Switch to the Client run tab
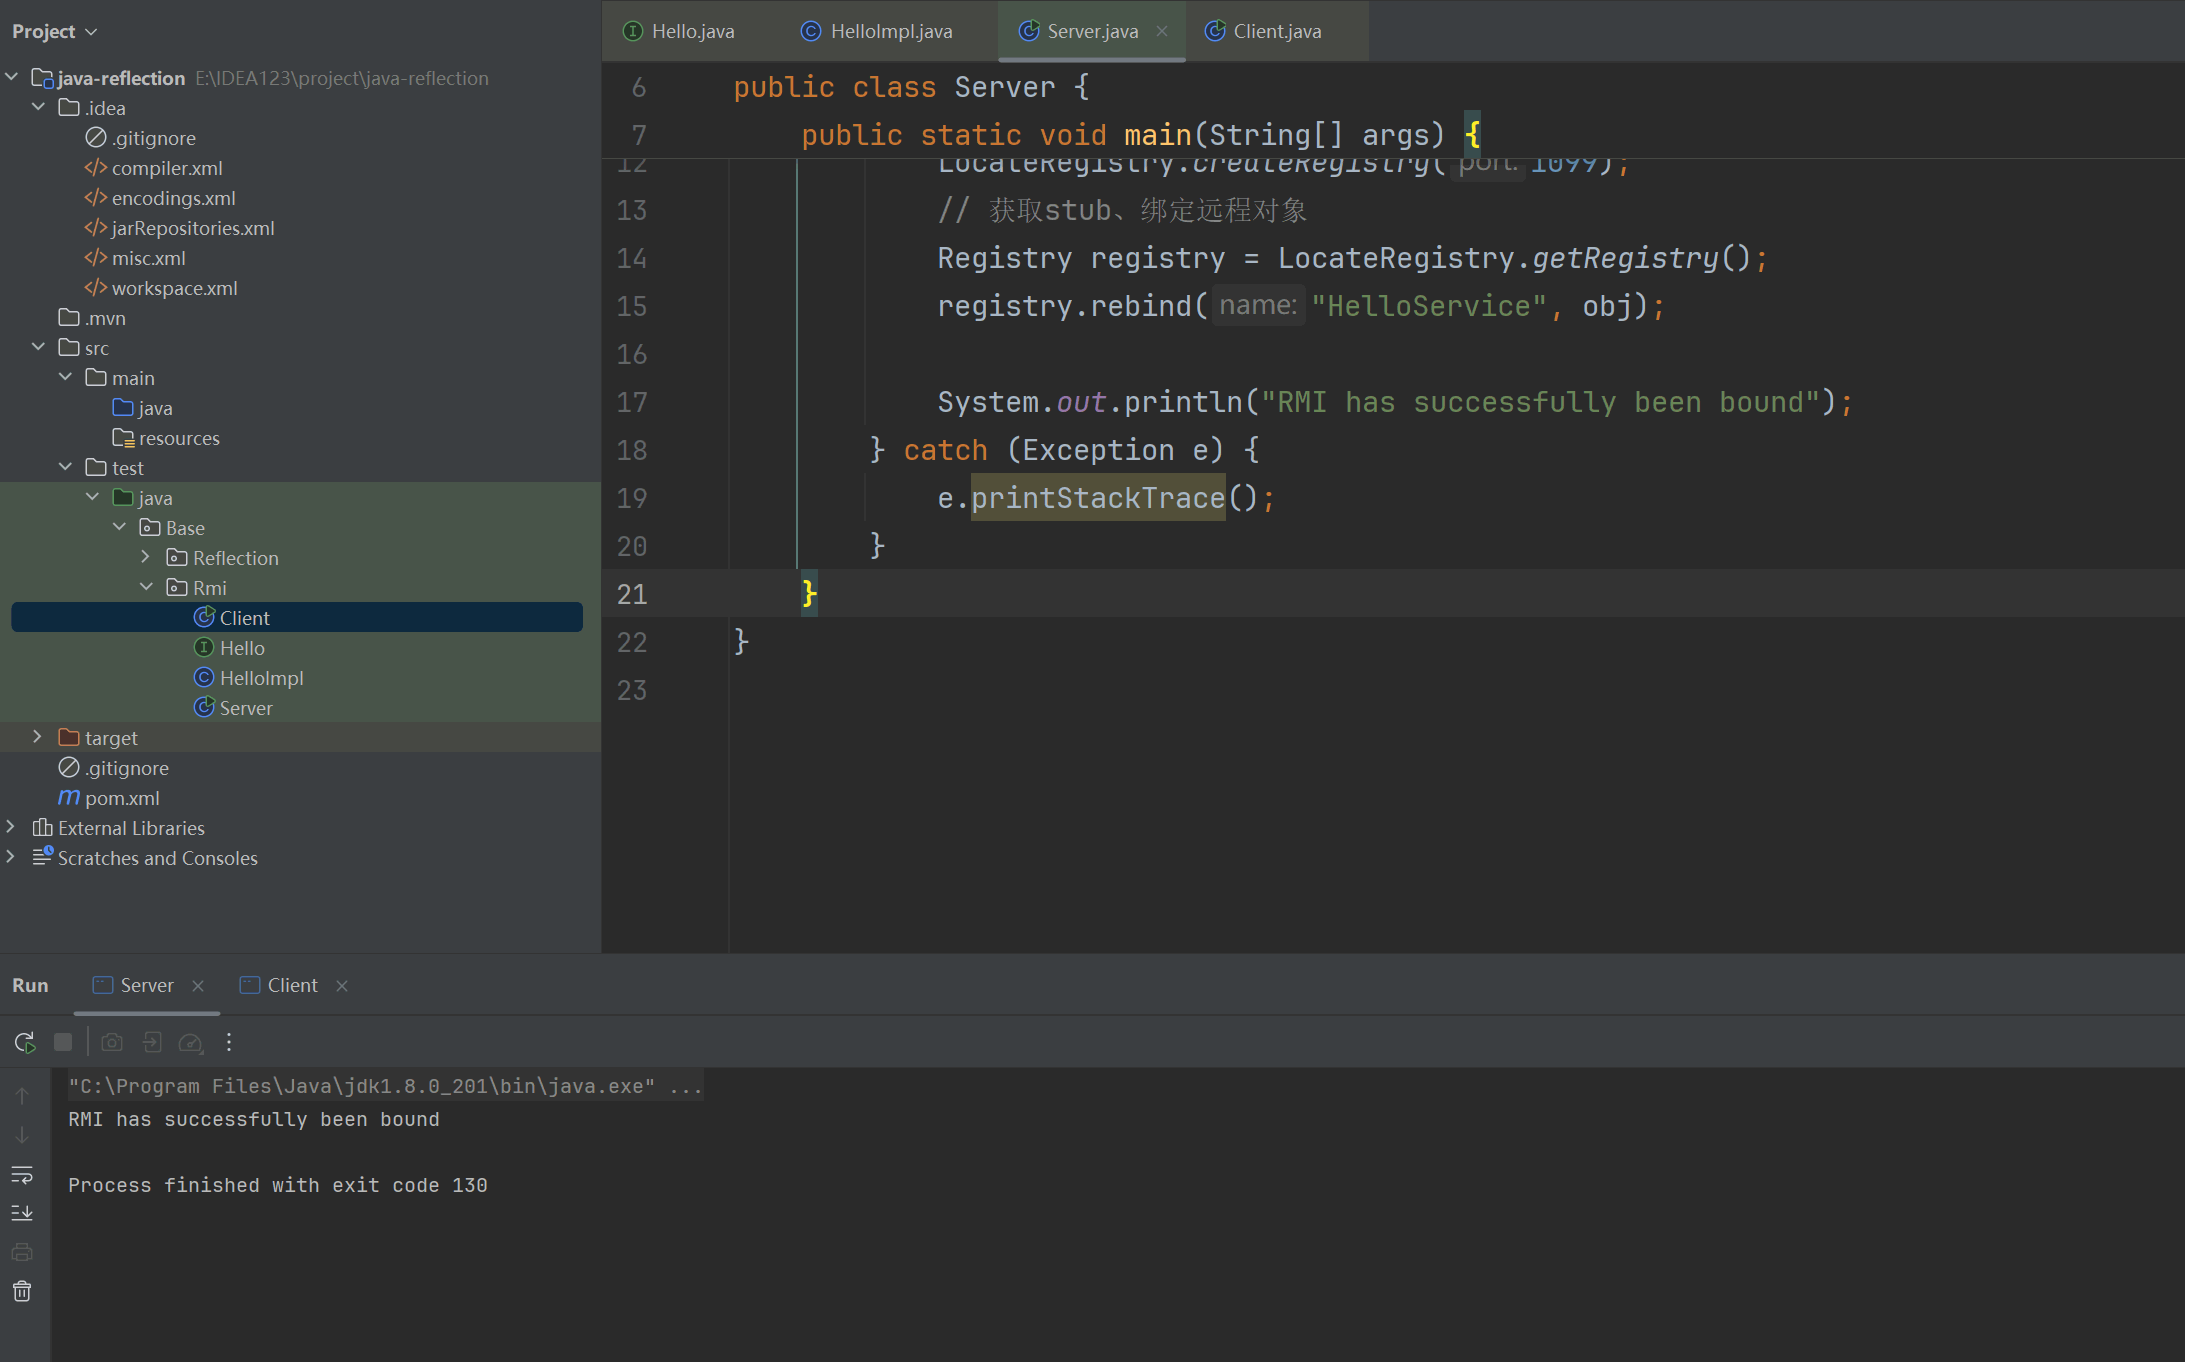This screenshot has width=2185, height=1362. 292,985
